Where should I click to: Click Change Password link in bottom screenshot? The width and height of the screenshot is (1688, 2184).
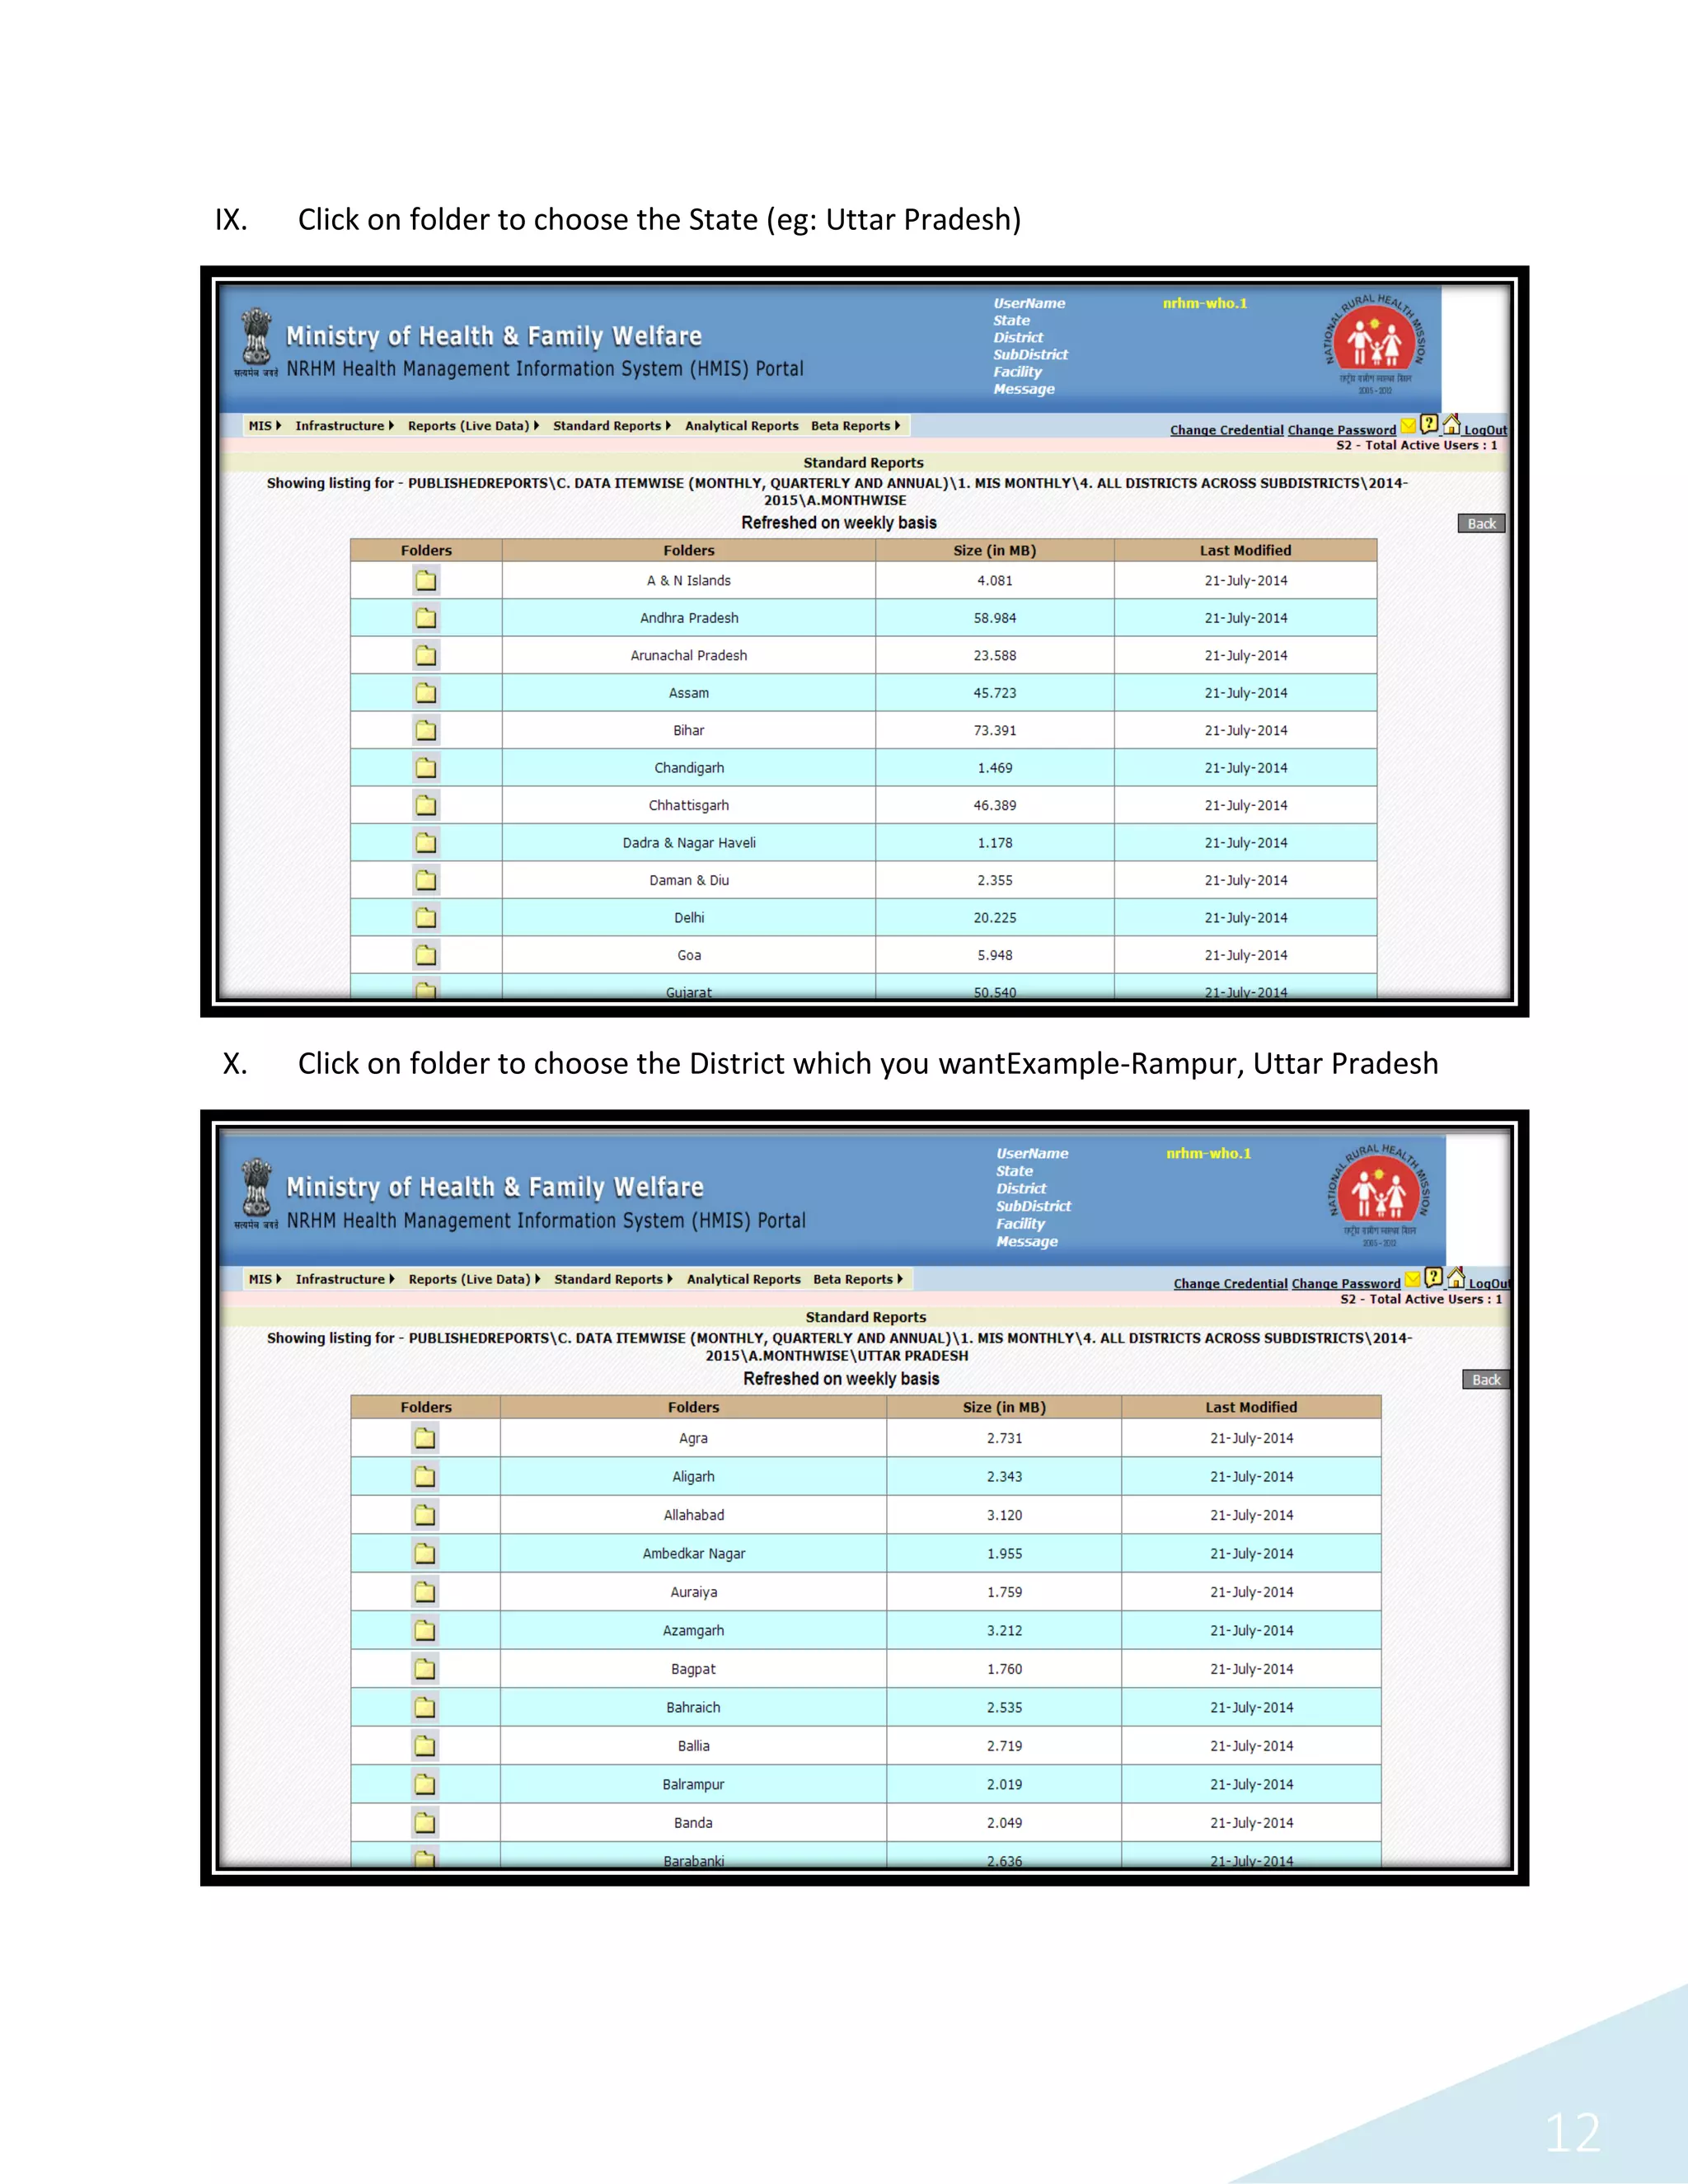pyautogui.click(x=1345, y=1284)
